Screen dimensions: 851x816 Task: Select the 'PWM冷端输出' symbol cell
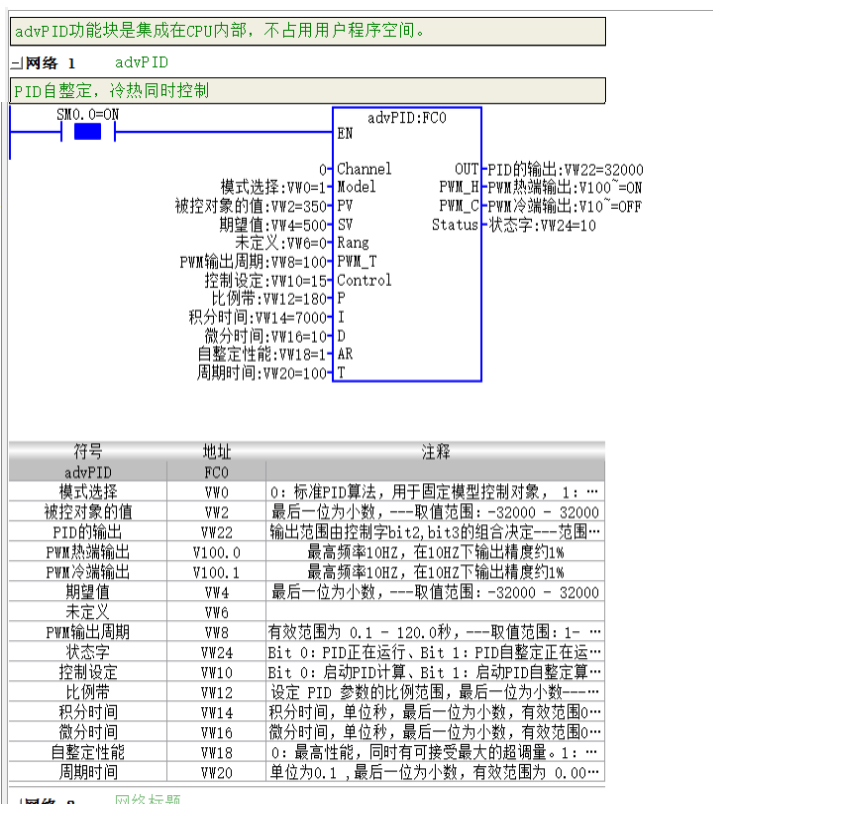click(x=88, y=572)
